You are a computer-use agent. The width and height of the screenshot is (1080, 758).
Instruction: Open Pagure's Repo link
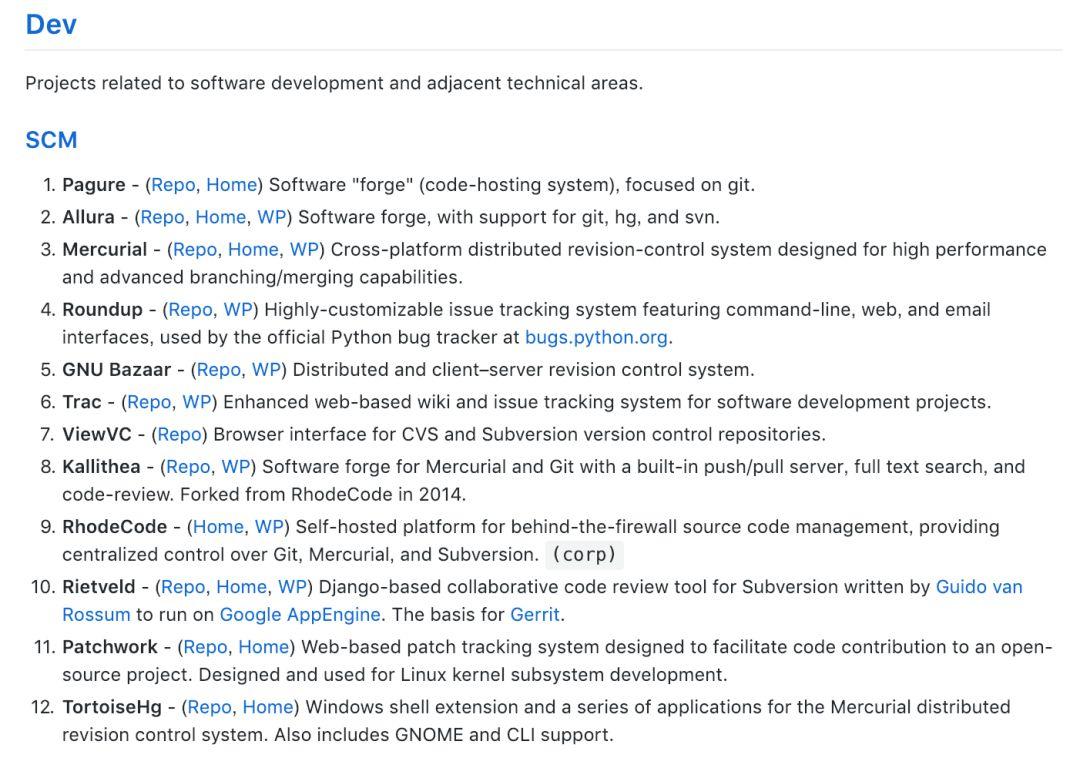pyautogui.click(x=173, y=185)
